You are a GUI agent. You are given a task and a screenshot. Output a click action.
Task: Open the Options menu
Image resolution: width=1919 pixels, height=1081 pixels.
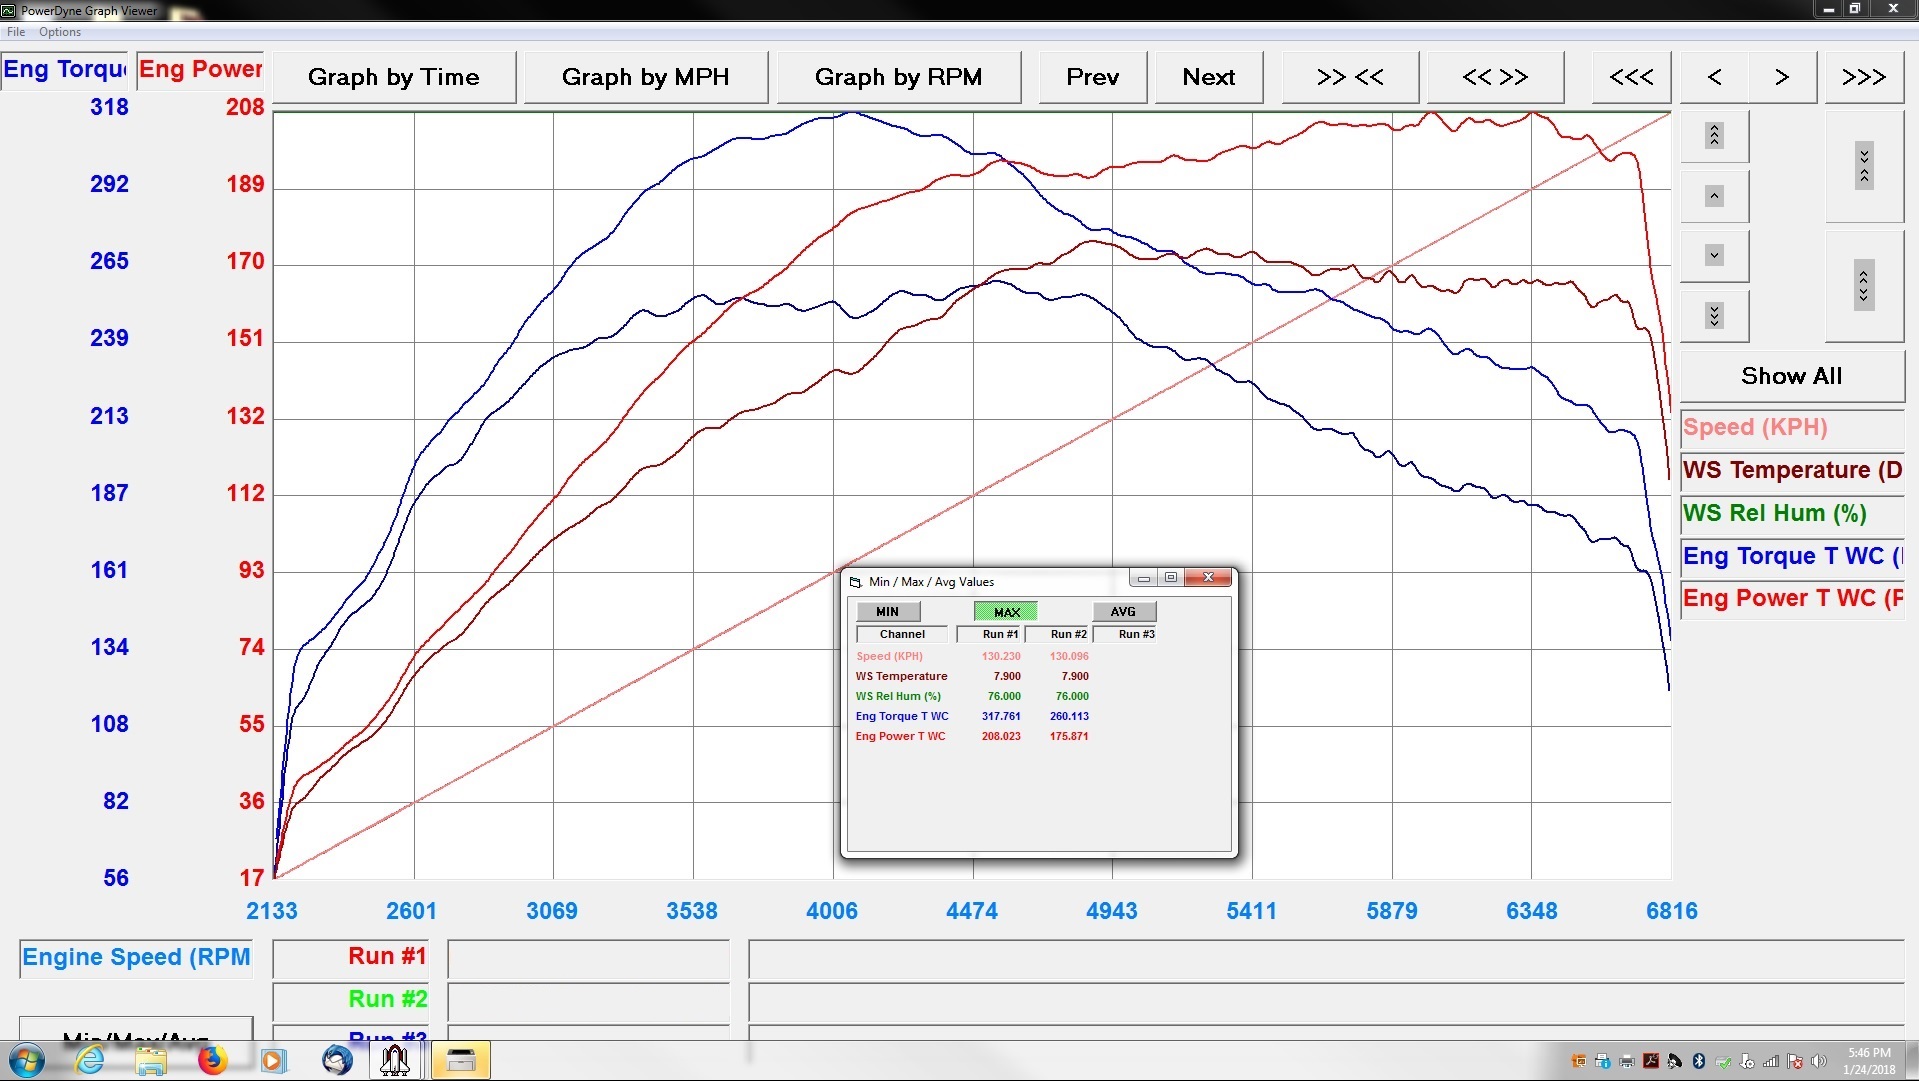coord(60,32)
